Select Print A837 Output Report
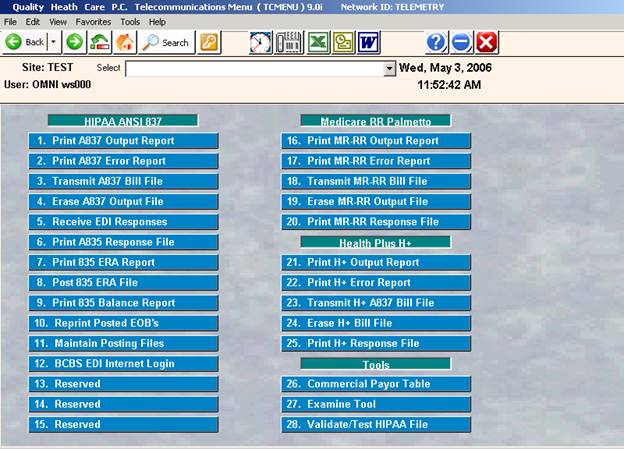The height and width of the screenshot is (449, 624). click(x=123, y=141)
